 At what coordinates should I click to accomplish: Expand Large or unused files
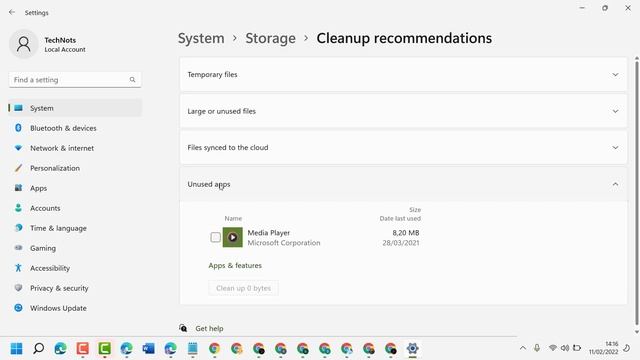click(403, 111)
